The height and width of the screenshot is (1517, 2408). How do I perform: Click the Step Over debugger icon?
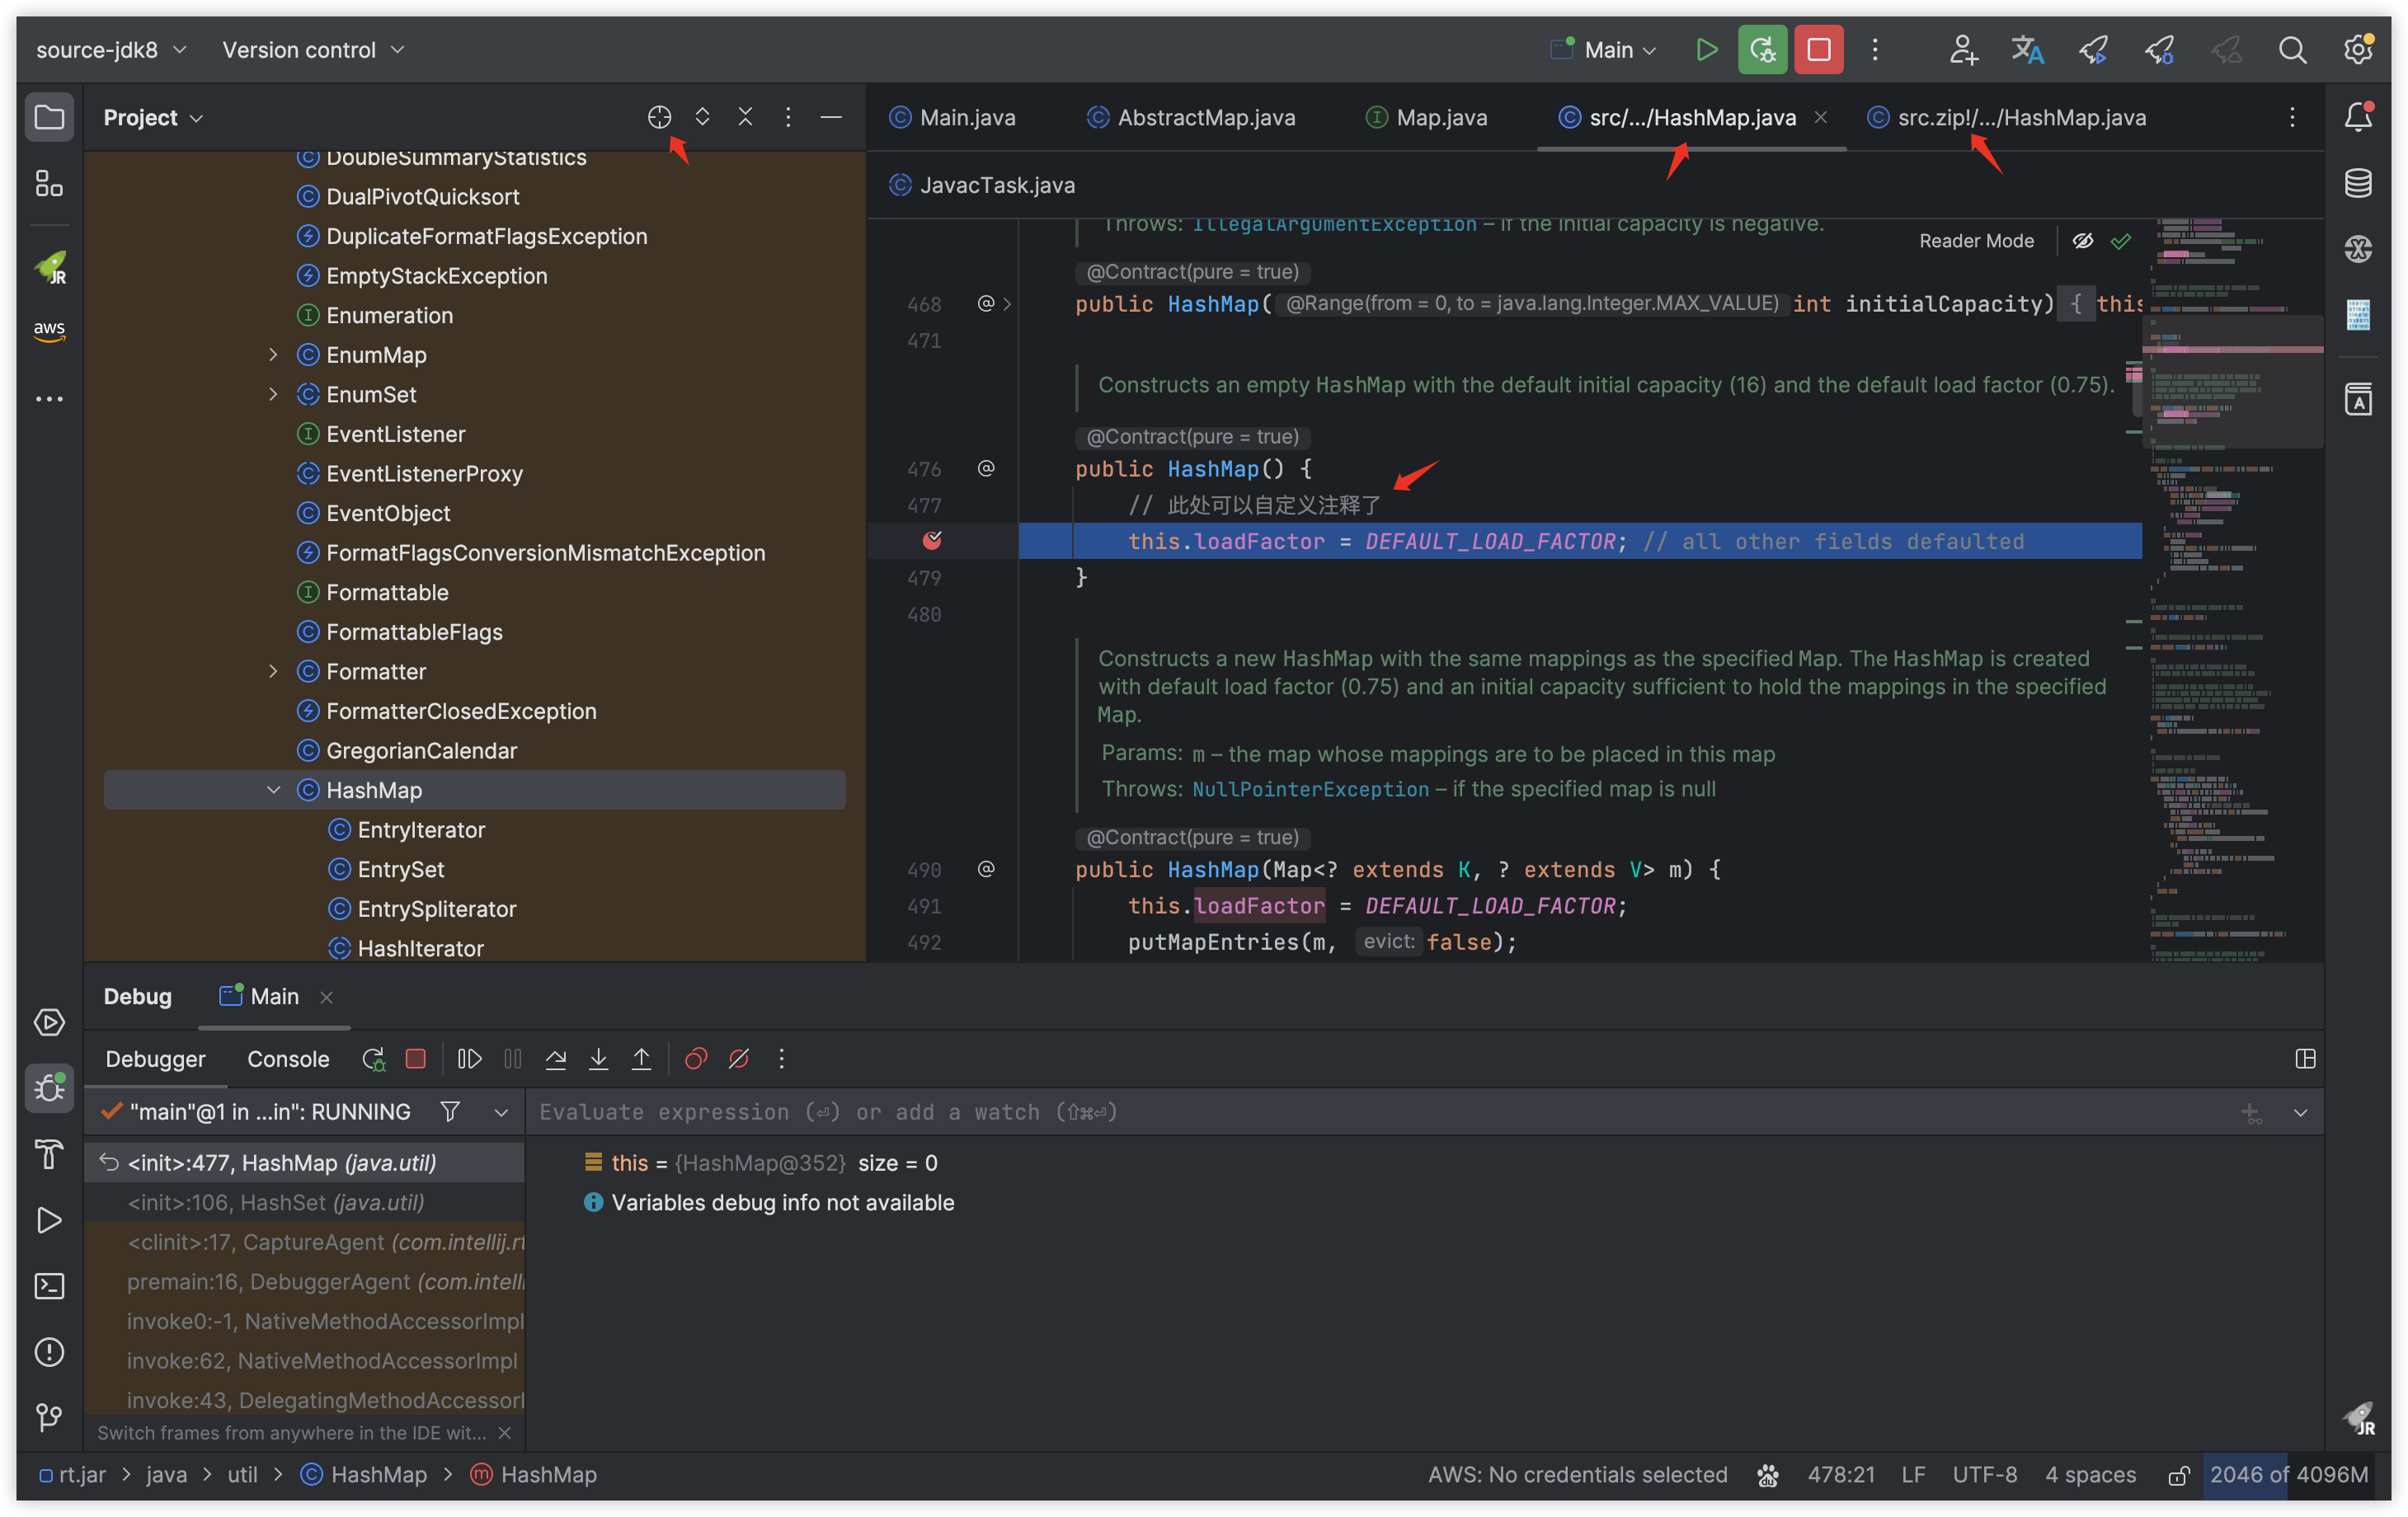557,1057
